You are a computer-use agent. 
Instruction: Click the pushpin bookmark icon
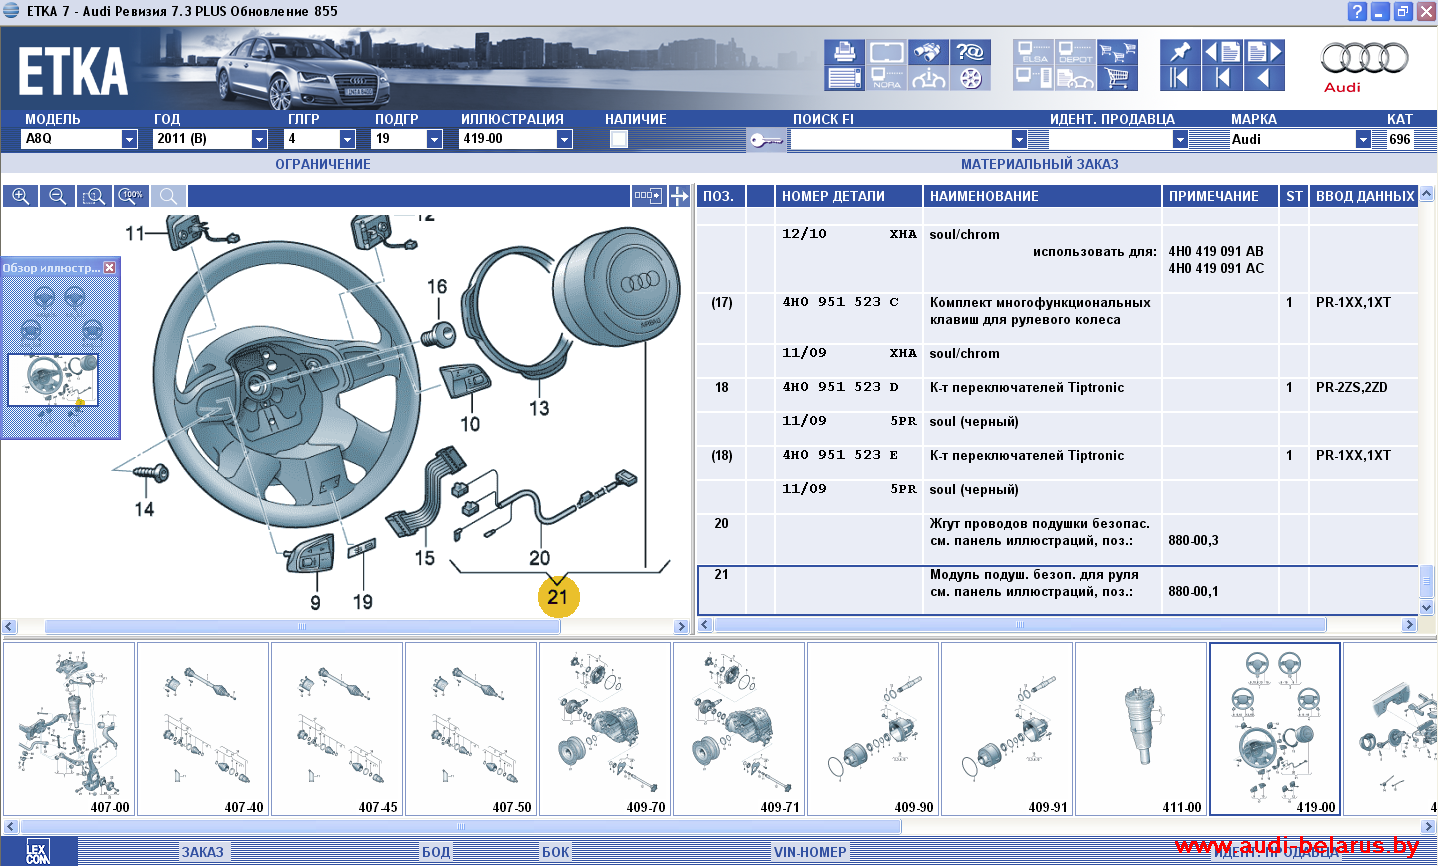1179,52
